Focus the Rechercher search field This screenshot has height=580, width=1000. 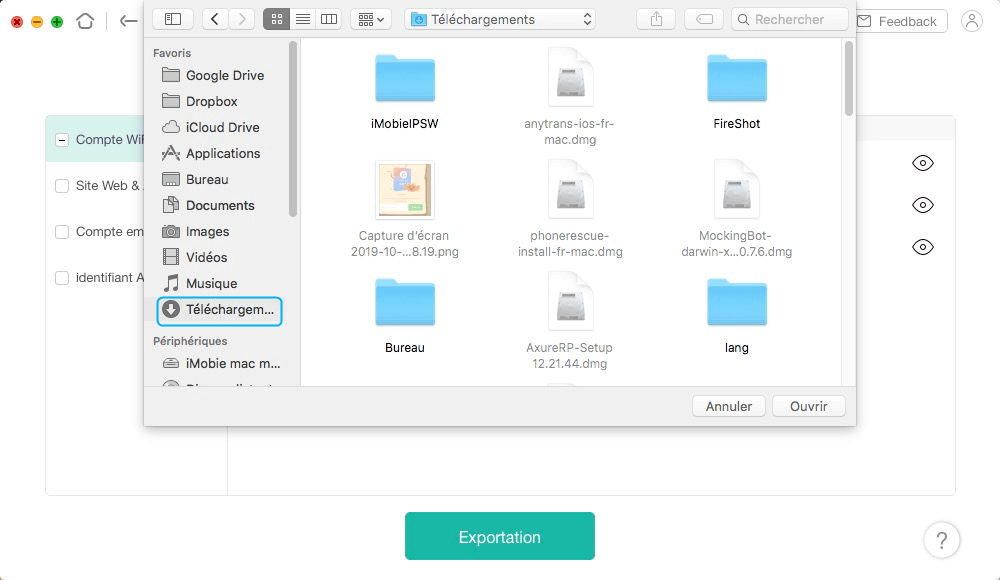(790, 19)
